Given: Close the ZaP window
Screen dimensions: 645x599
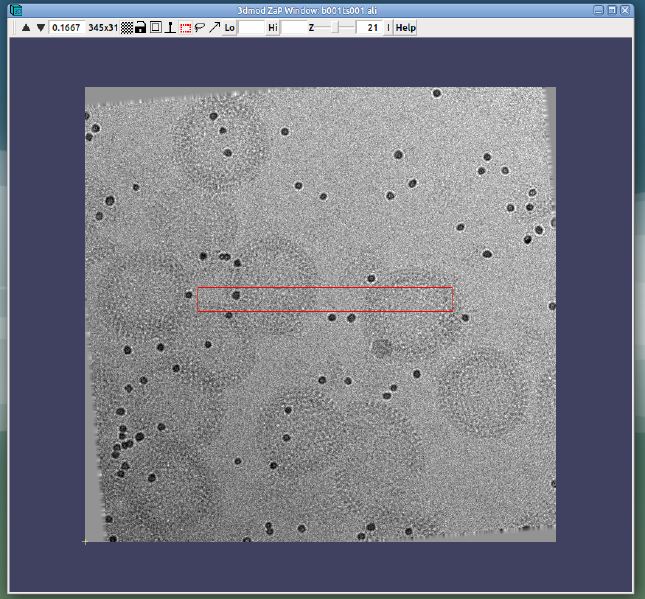Looking at the screenshot, I should click(x=625, y=10).
